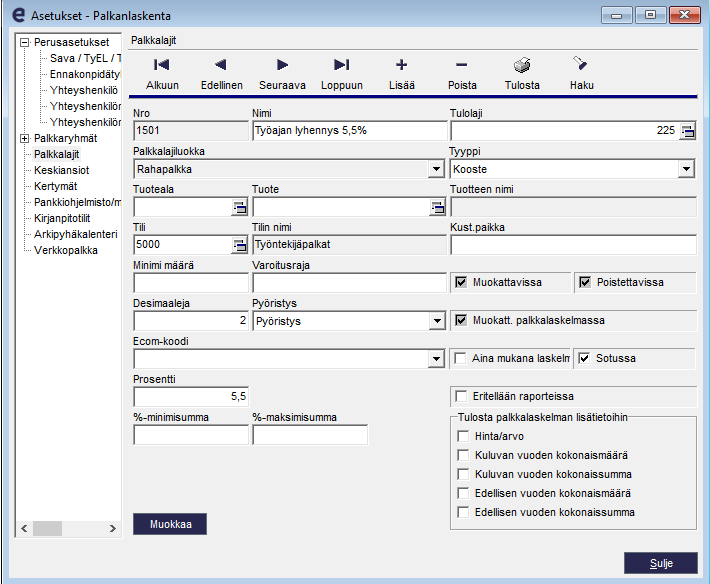Click the tree horizontal scrollbar thumb

coord(48,529)
